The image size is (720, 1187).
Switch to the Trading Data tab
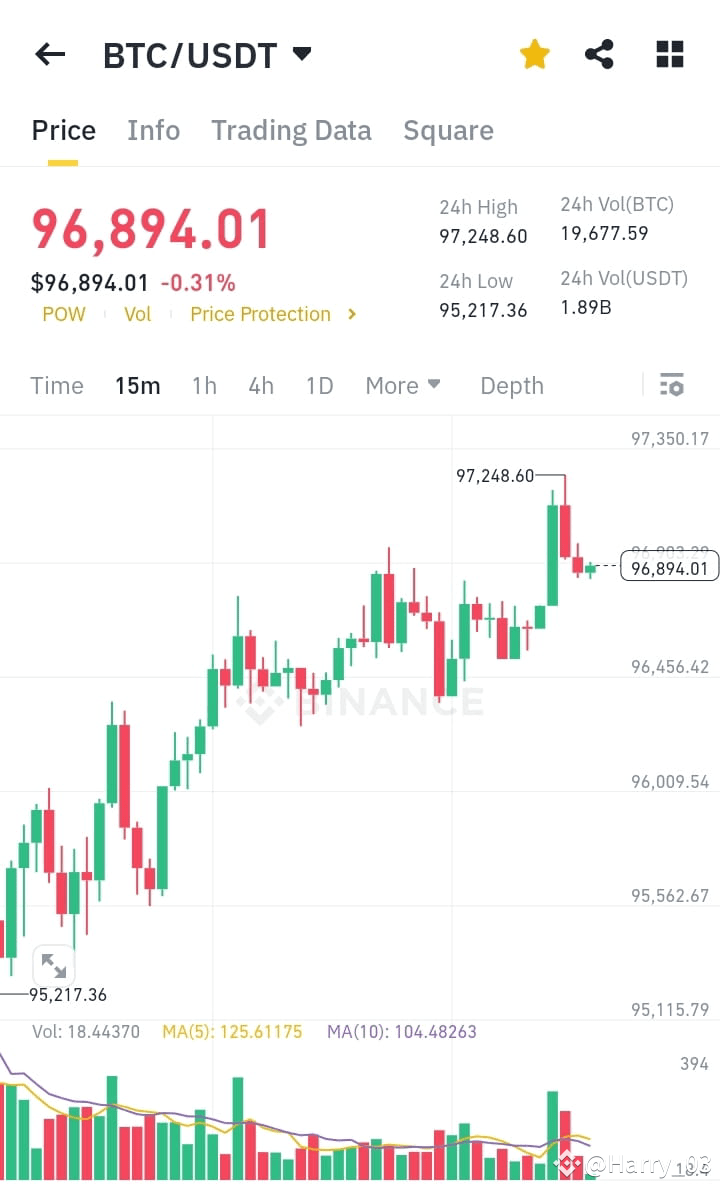pos(291,130)
